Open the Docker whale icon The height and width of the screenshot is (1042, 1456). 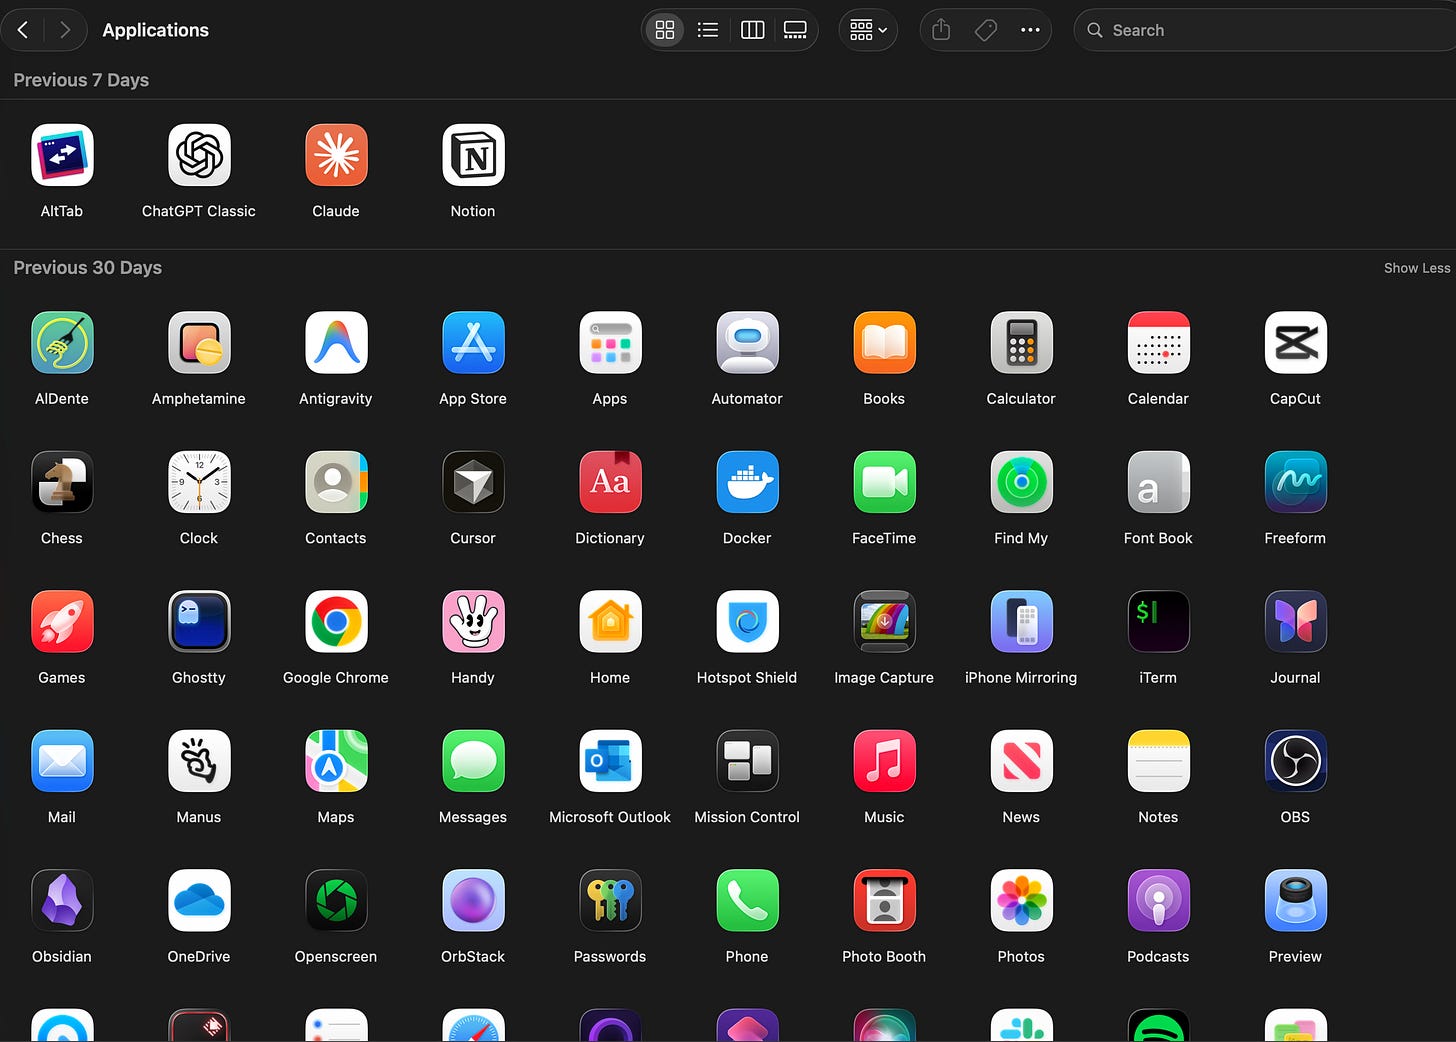[x=747, y=482]
